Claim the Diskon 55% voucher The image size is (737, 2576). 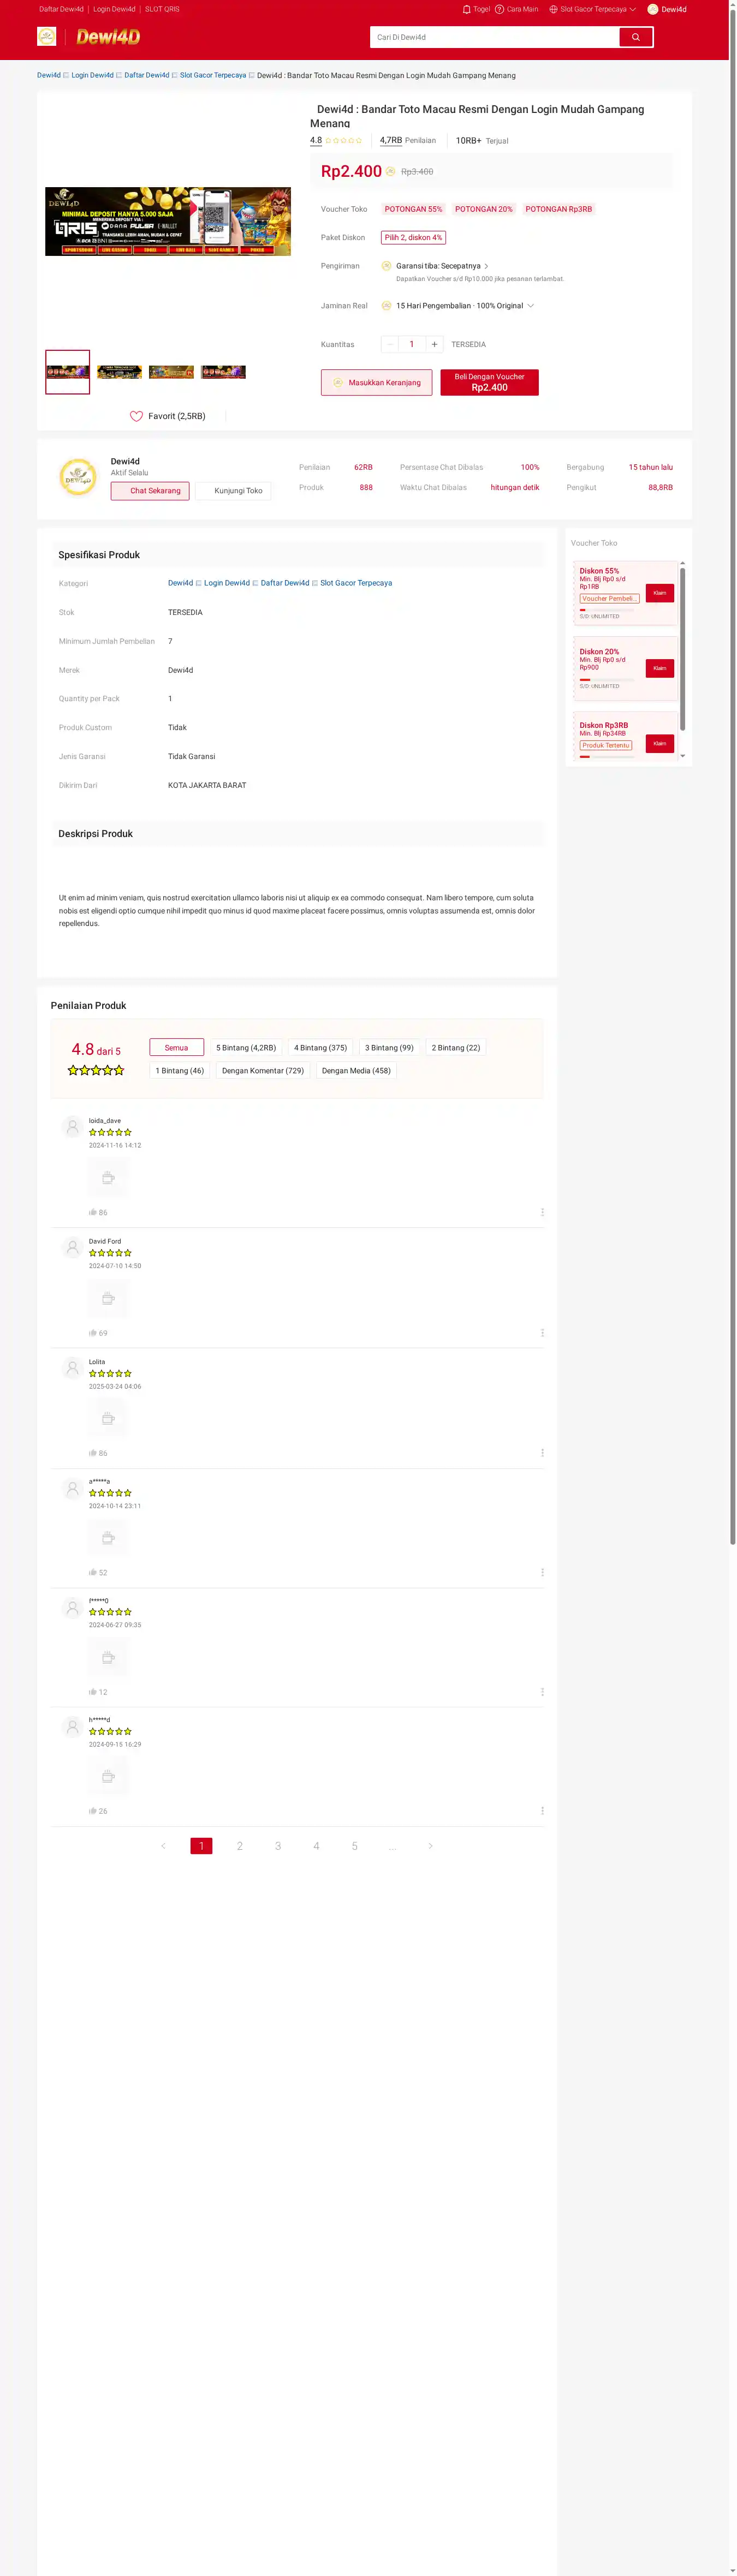659,593
